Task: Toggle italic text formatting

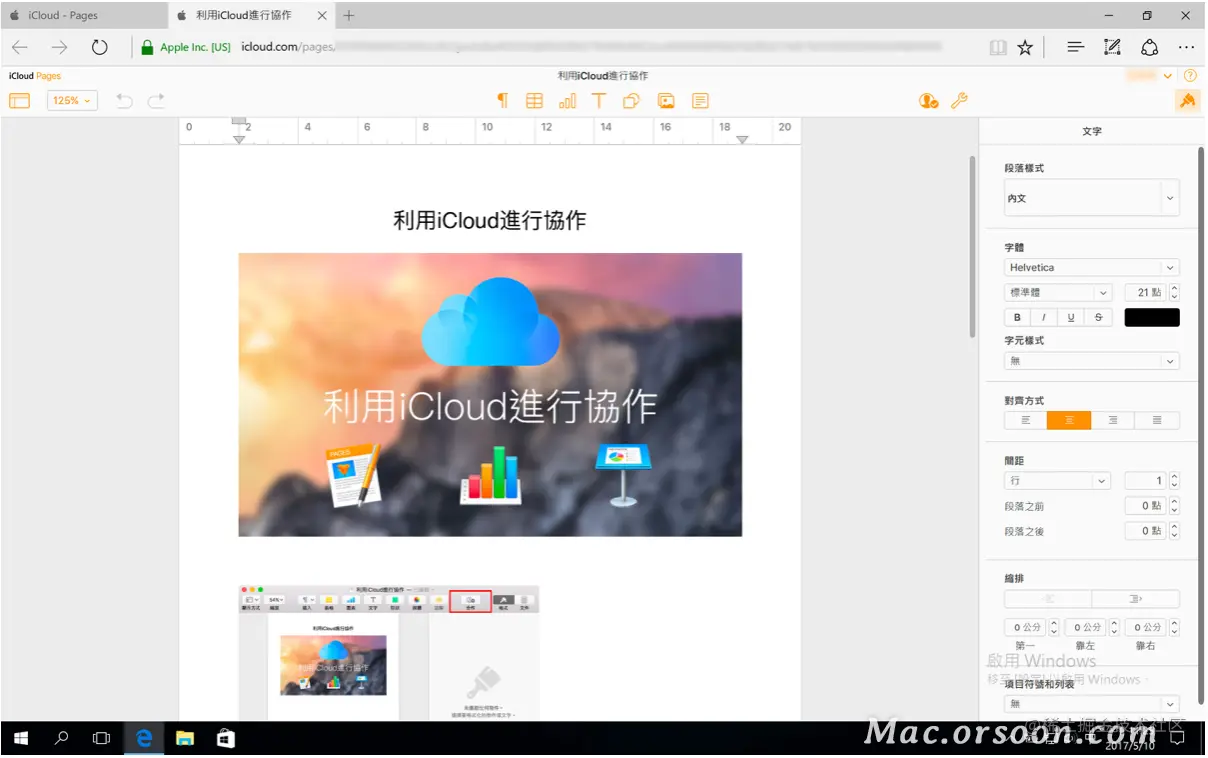Action: coord(1045,317)
